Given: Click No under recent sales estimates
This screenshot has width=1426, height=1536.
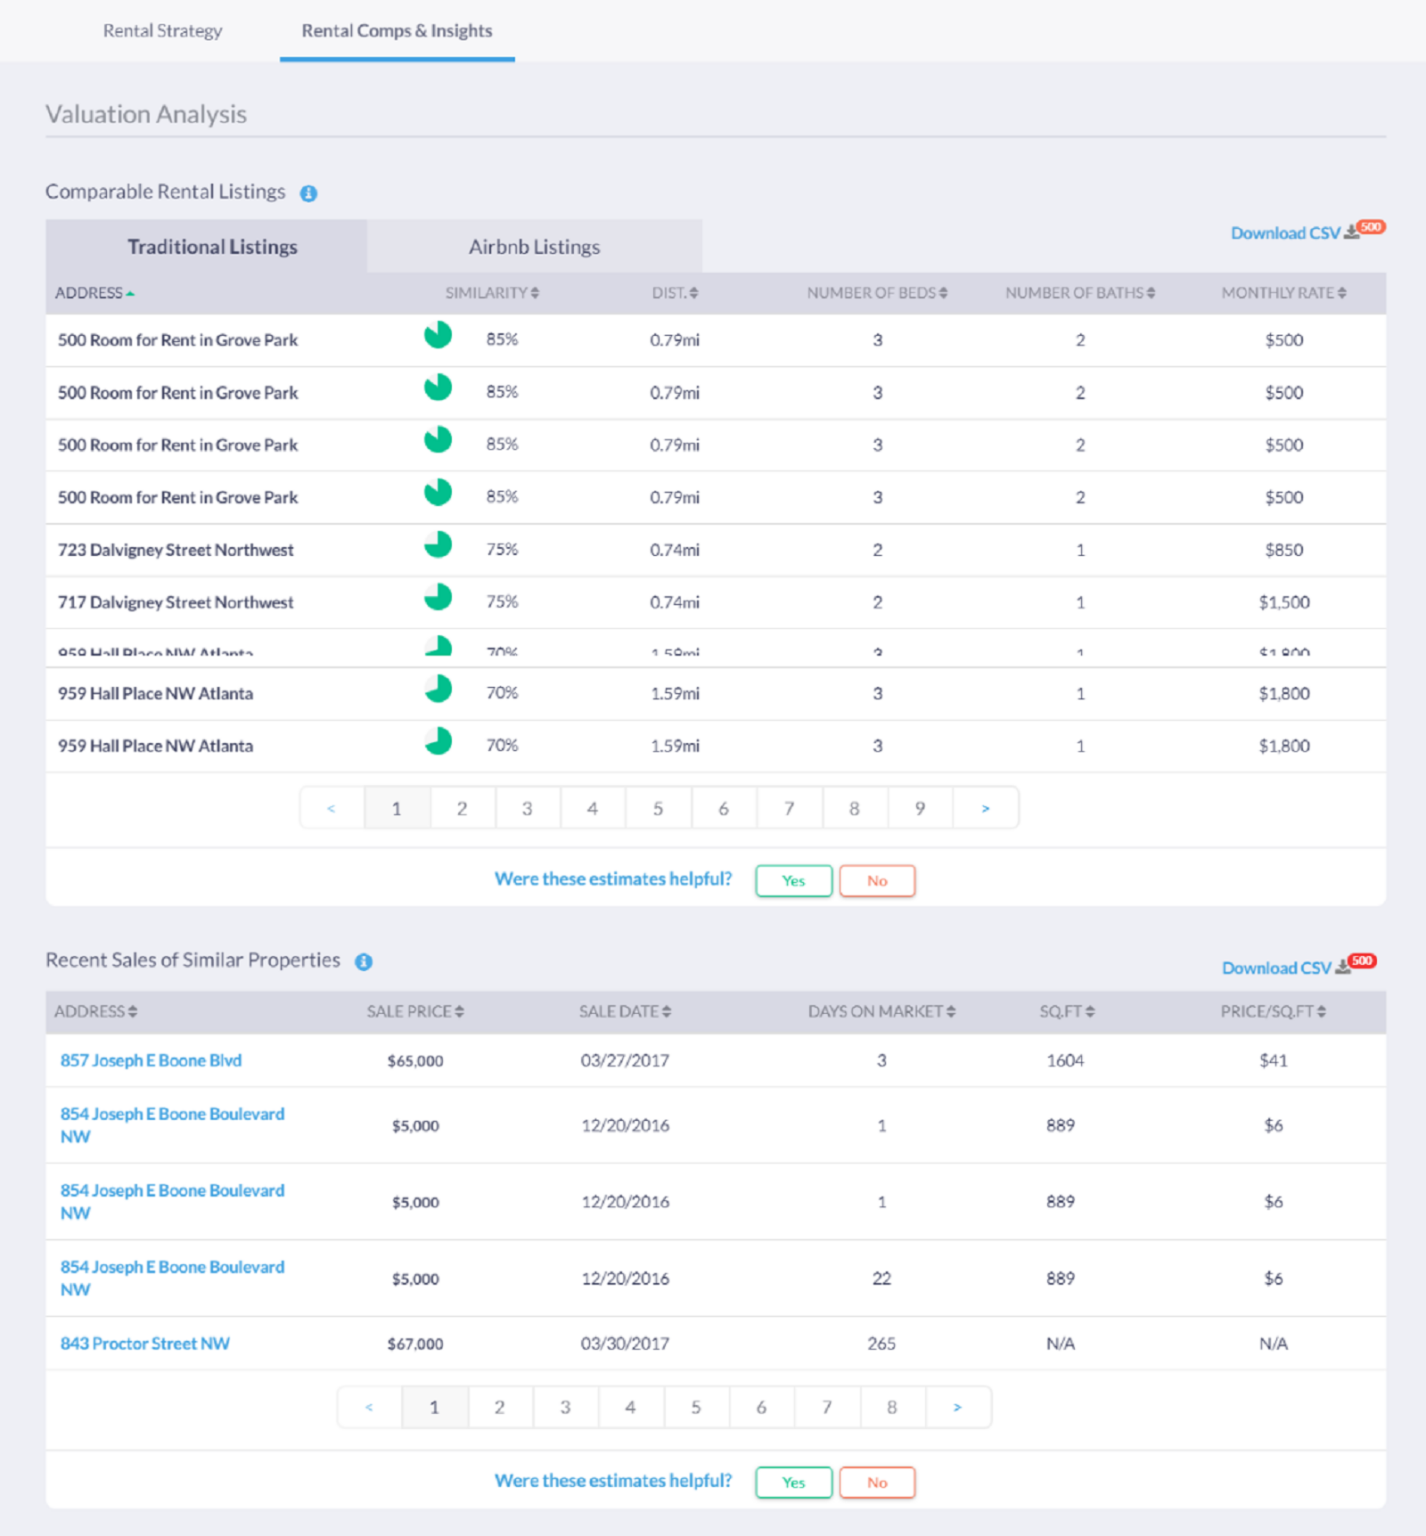Looking at the screenshot, I should coord(877,1482).
